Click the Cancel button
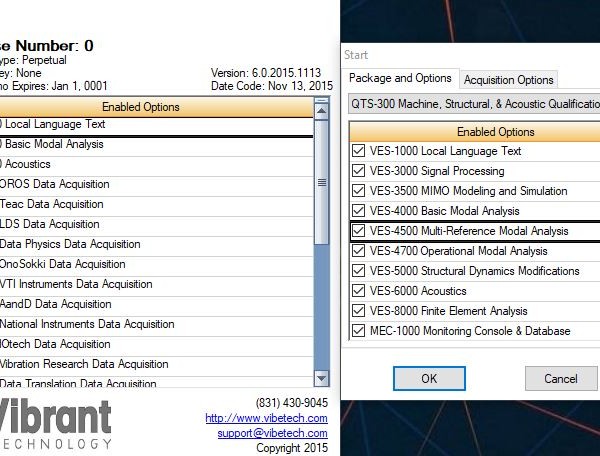This screenshot has width=600, height=456. pyautogui.click(x=561, y=379)
